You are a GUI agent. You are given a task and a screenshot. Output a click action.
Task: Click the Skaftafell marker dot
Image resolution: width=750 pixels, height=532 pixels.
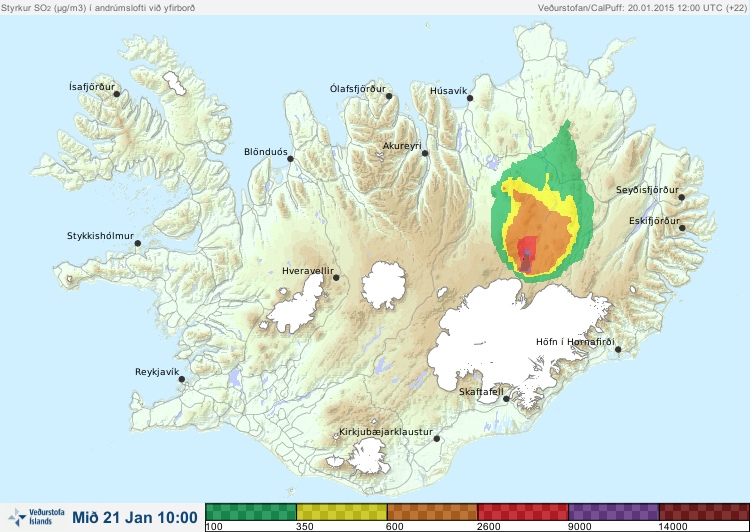506,399
